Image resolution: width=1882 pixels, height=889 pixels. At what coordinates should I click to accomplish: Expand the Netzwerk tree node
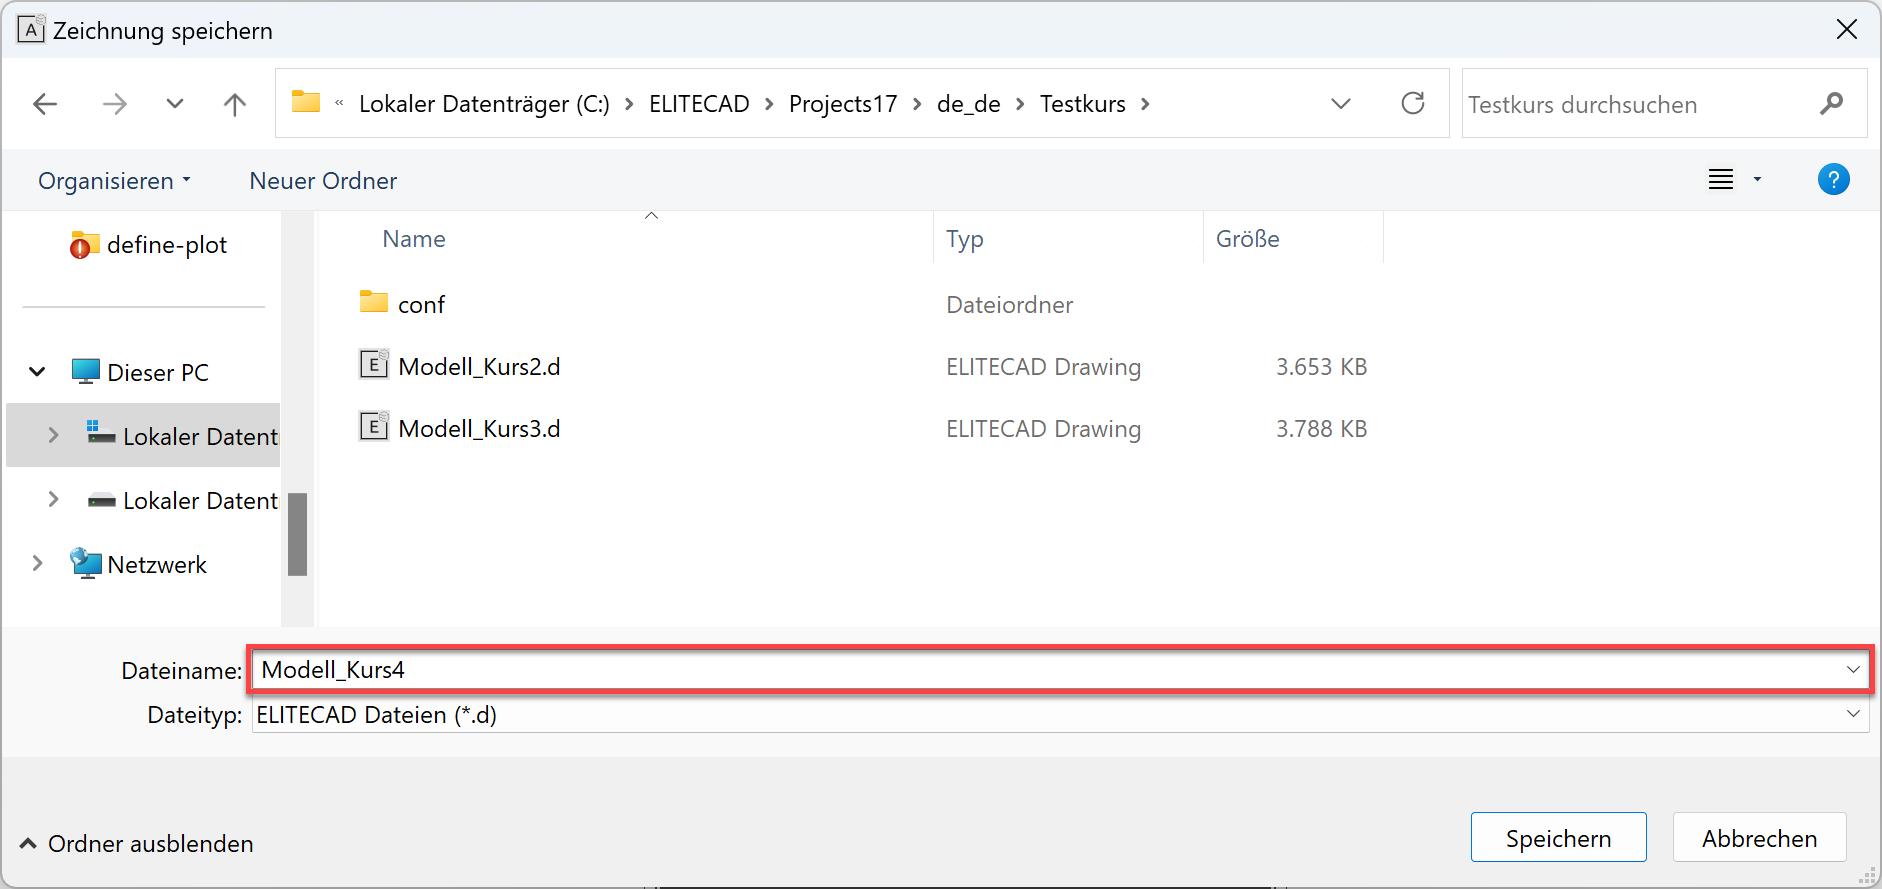point(37,564)
